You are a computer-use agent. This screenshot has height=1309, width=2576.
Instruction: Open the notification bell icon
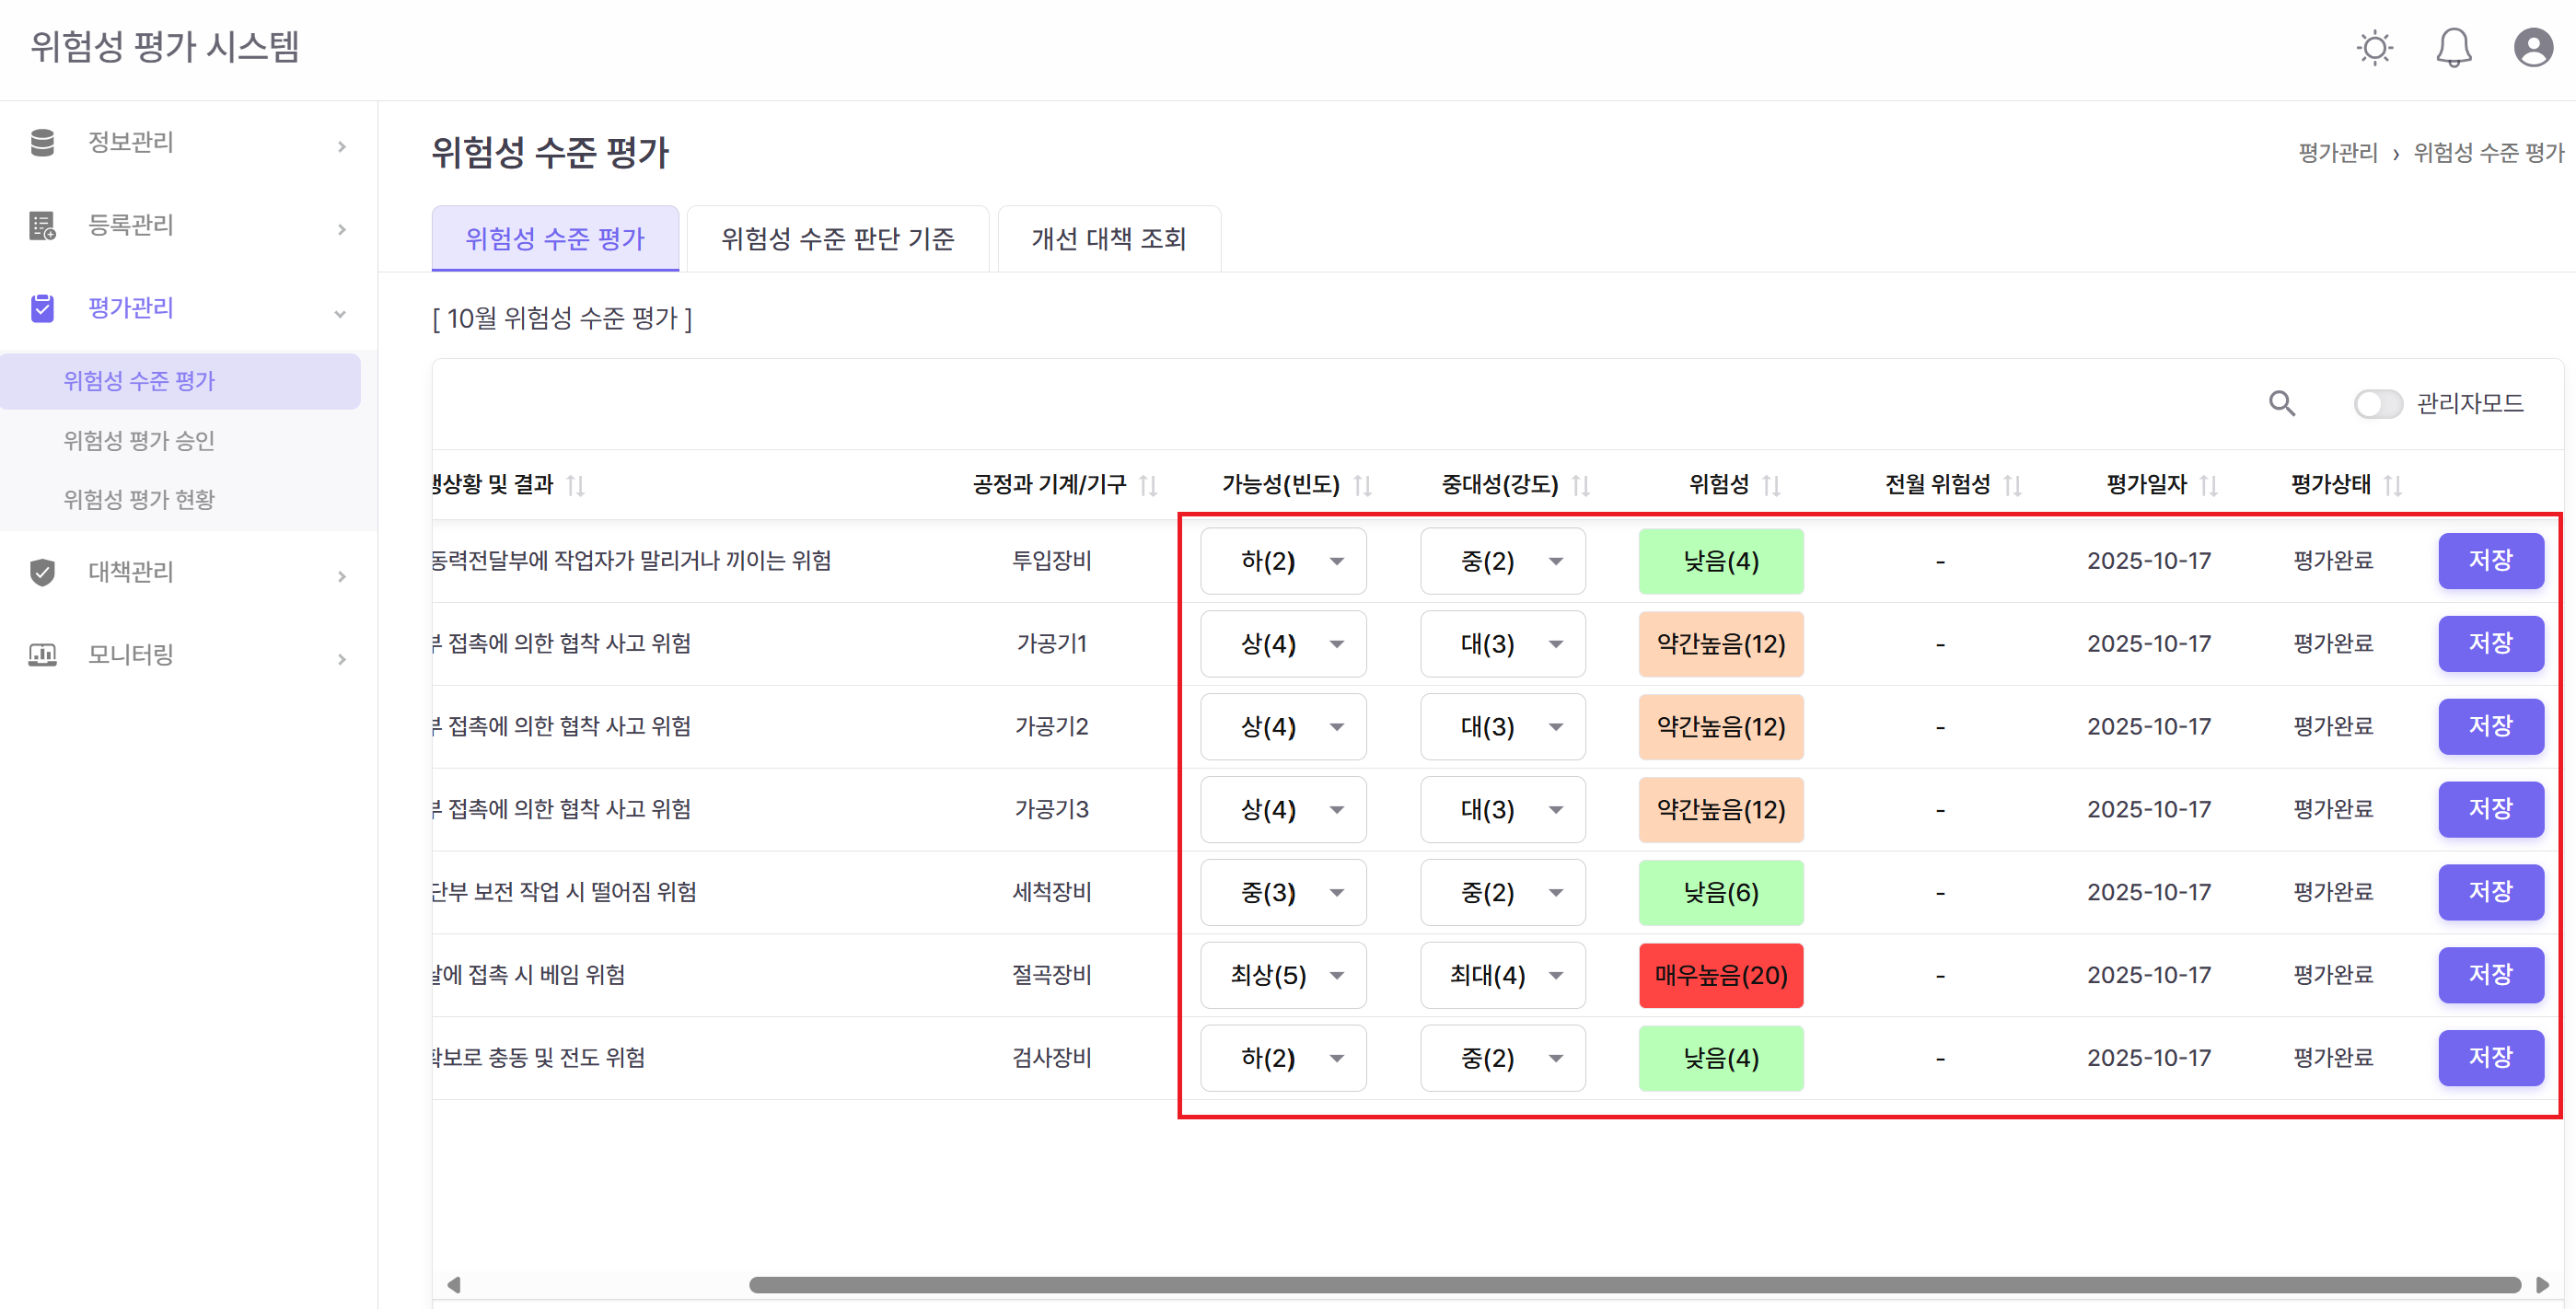point(2452,47)
